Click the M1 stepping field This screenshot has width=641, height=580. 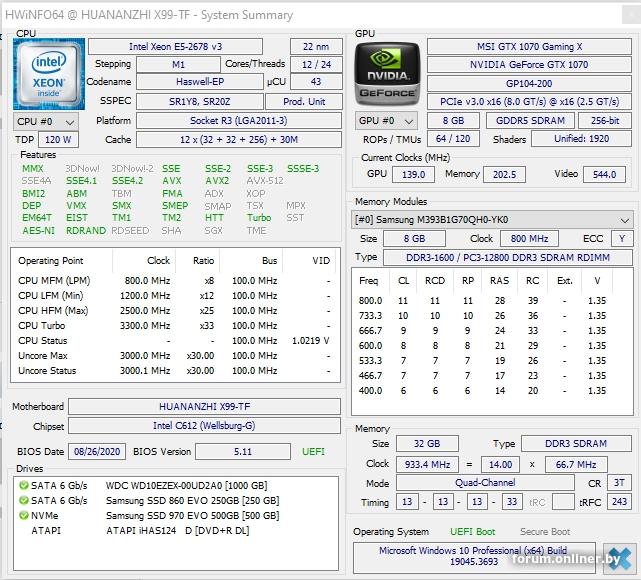(178, 65)
